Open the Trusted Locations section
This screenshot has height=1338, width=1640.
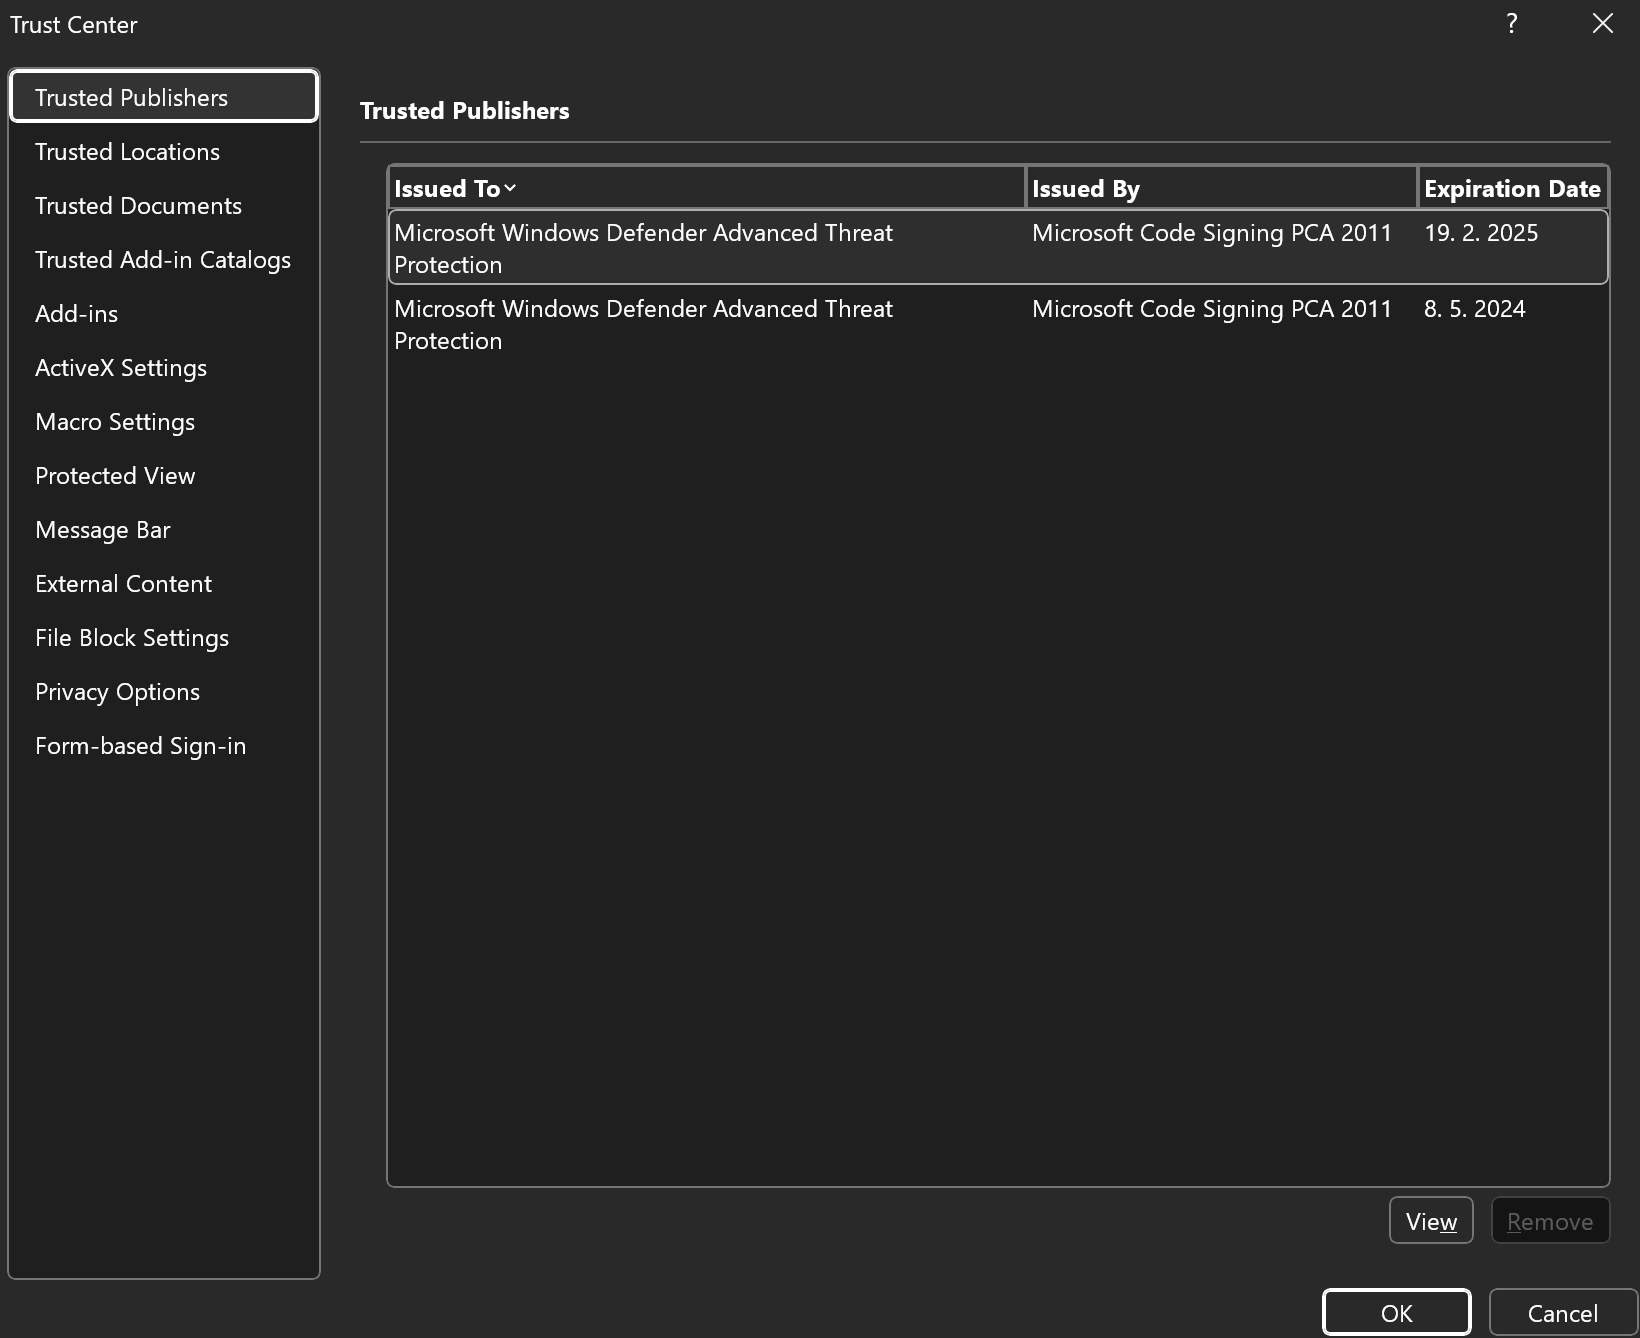[x=164, y=151]
